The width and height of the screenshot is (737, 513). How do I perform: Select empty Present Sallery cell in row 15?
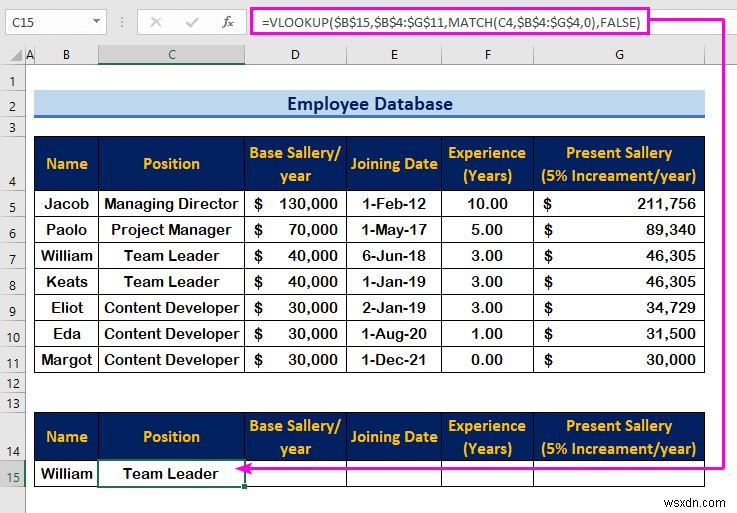pos(619,474)
